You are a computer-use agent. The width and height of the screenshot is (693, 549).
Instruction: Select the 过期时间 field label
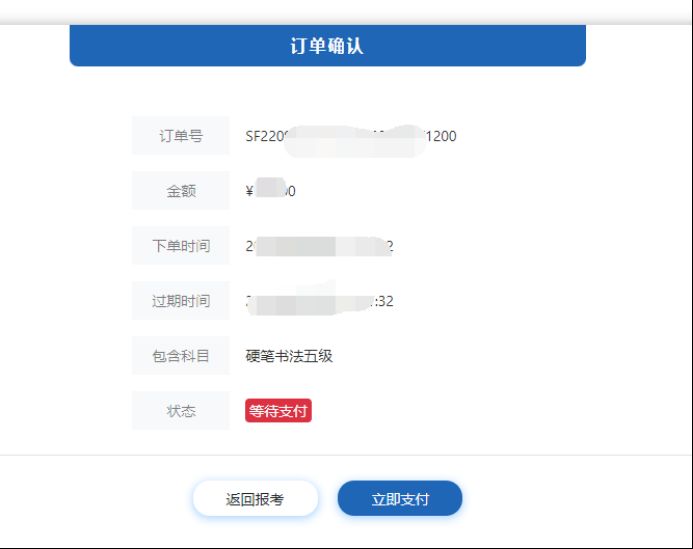click(181, 301)
